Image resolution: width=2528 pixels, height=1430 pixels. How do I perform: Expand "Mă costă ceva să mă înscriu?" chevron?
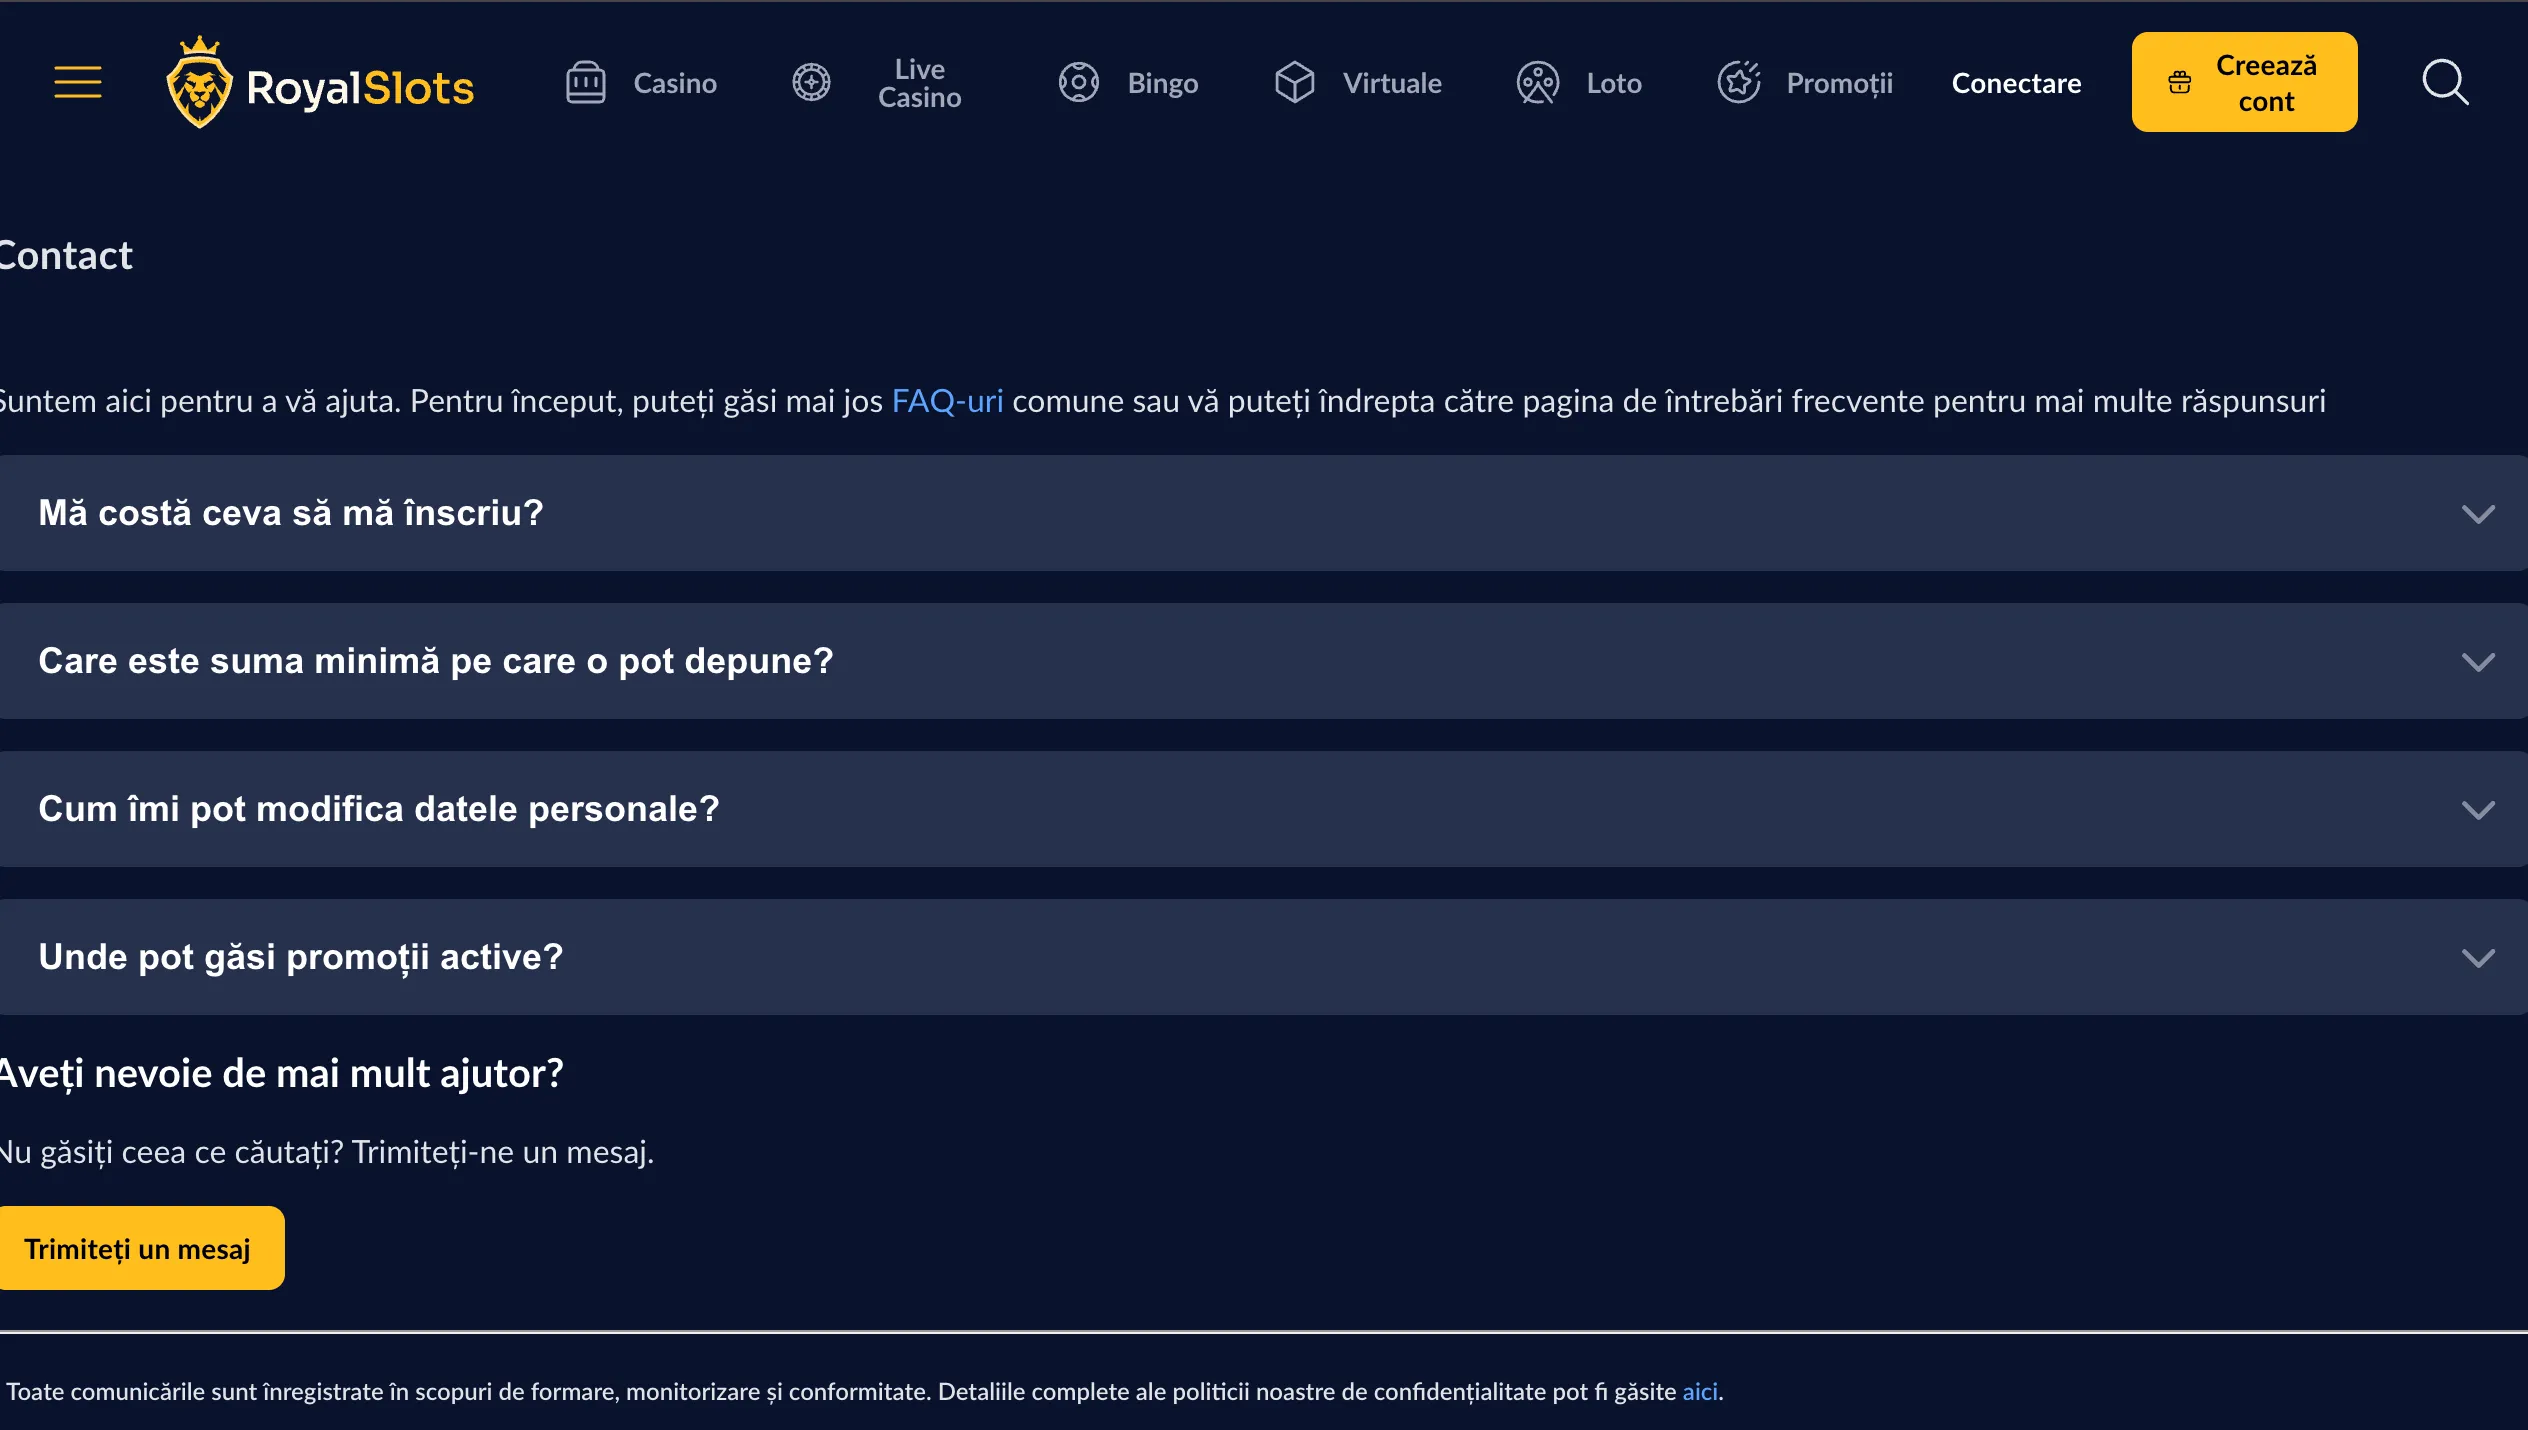(x=2478, y=514)
